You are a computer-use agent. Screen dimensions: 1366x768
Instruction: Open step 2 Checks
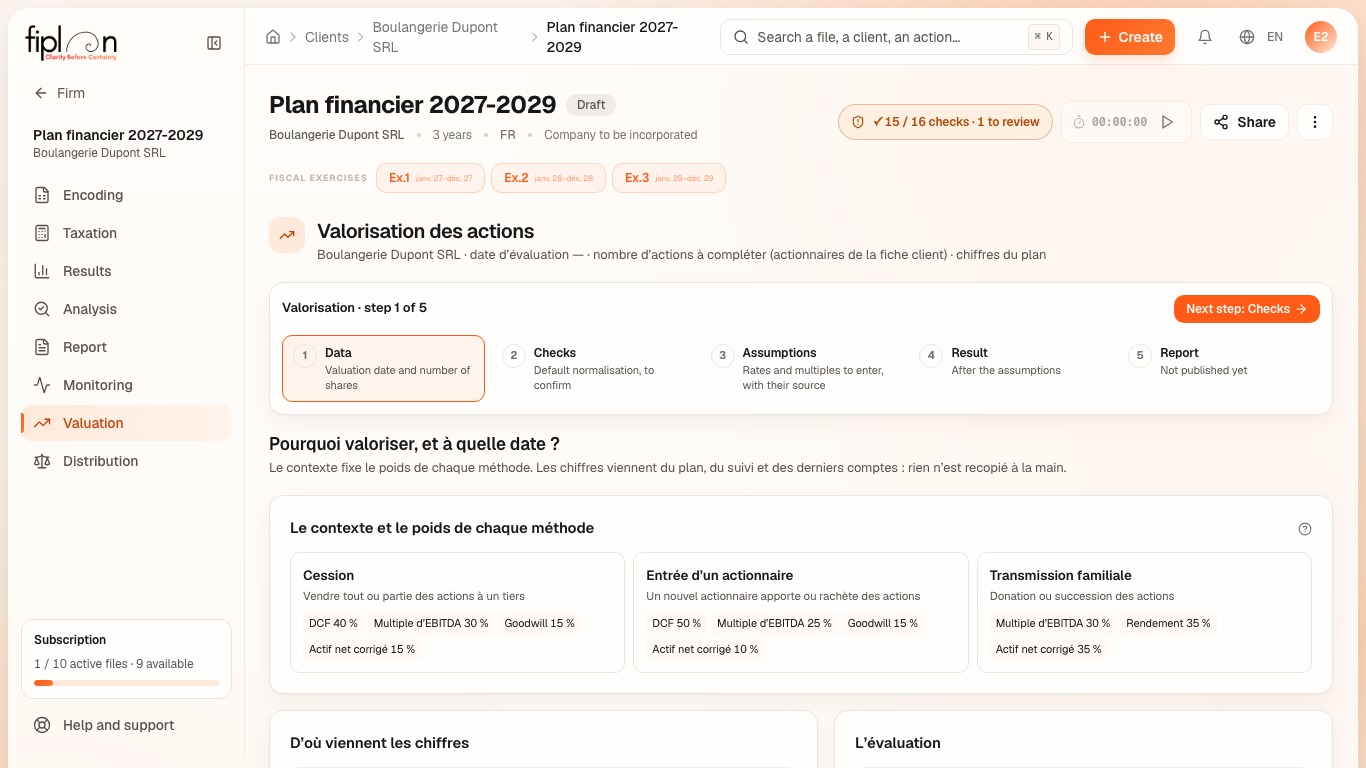(592, 368)
